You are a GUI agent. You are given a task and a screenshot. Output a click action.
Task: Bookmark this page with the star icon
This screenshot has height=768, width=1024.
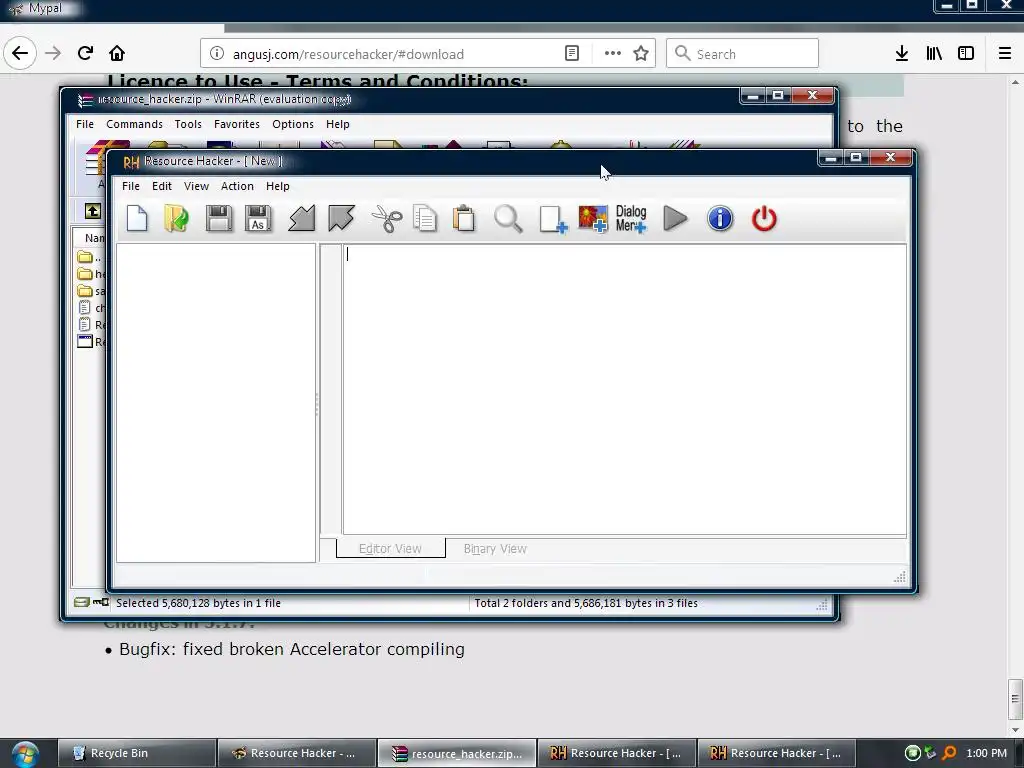coord(641,54)
